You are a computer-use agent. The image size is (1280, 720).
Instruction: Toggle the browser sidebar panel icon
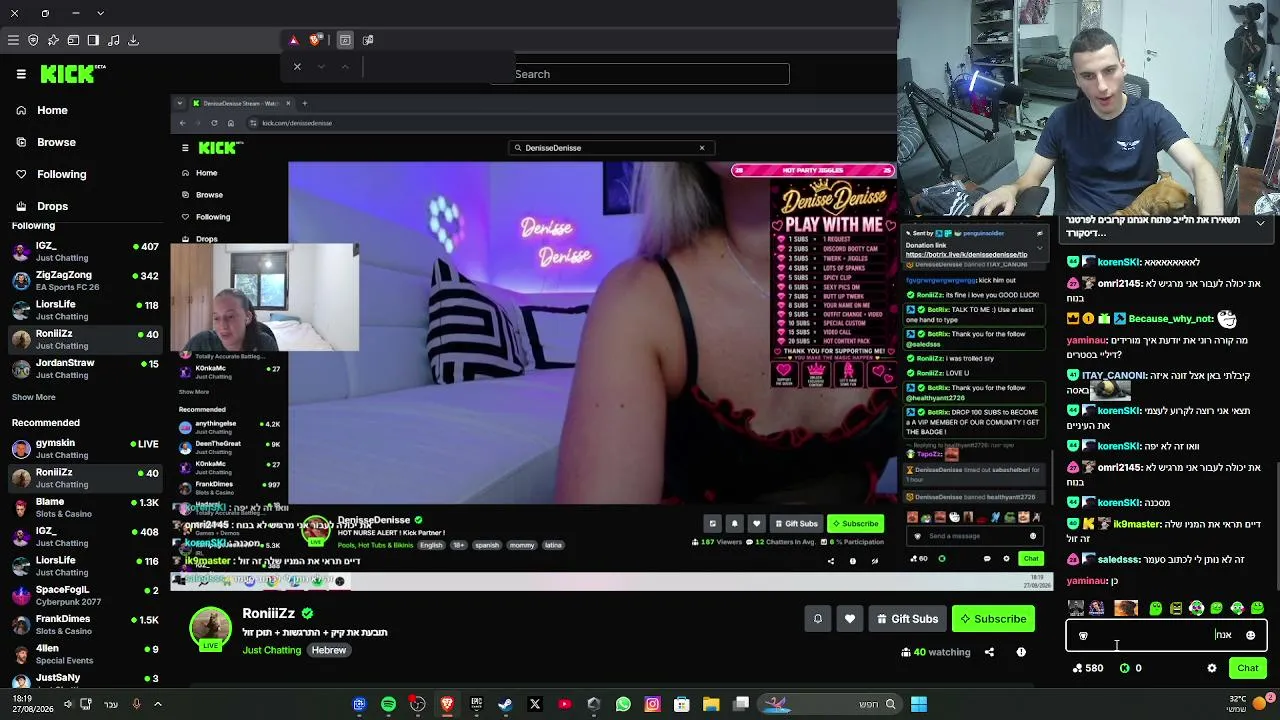point(93,40)
